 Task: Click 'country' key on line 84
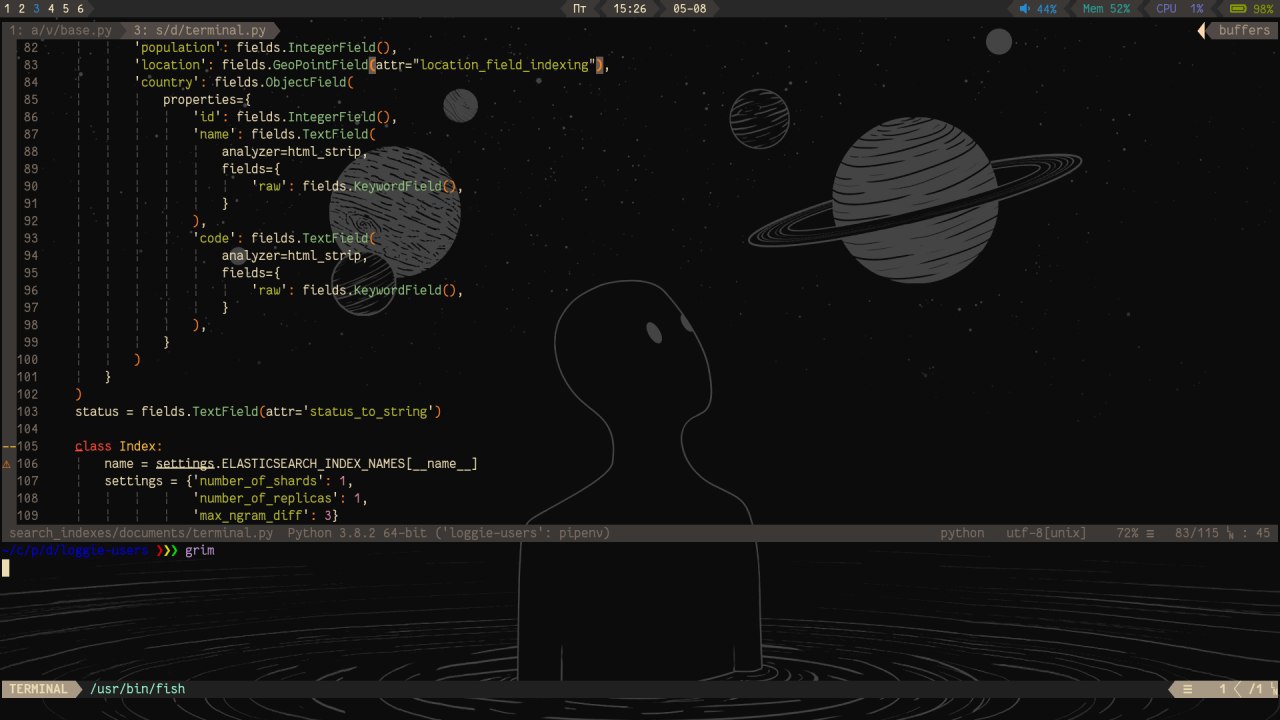pyautogui.click(x=167, y=82)
